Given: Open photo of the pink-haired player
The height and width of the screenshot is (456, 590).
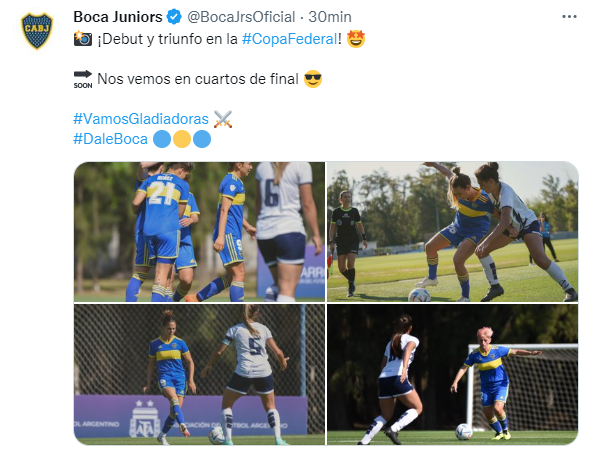Looking at the screenshot, I should pyautogui.click(x=453, y=375).
